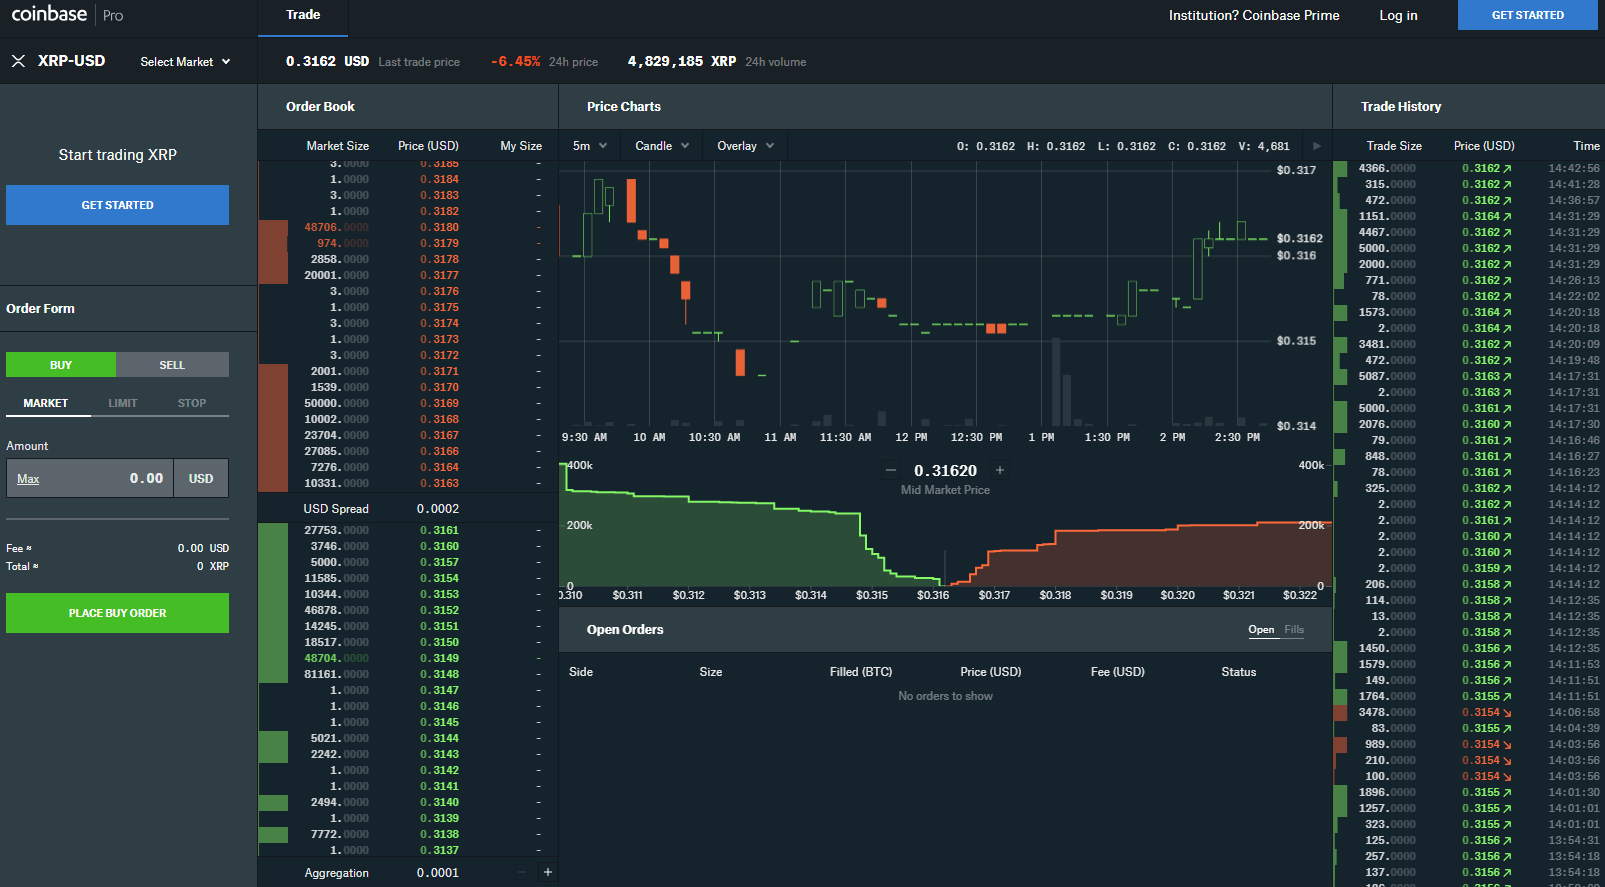
Task: Click the Fee label in Order Form
Action: click(x=18, y=548)
